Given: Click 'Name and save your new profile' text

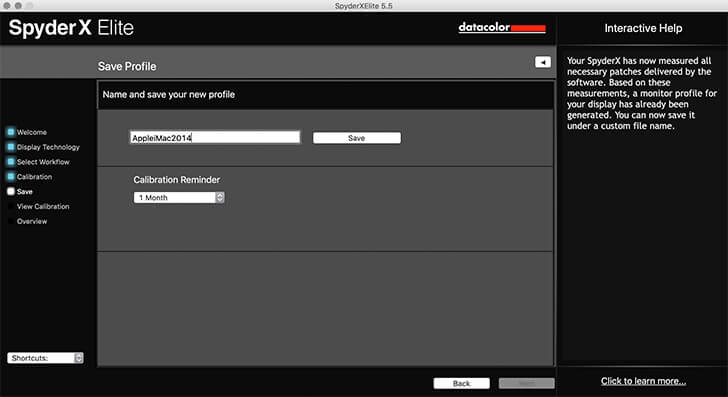Looking at the screenshot, I should tap(169, 94).
